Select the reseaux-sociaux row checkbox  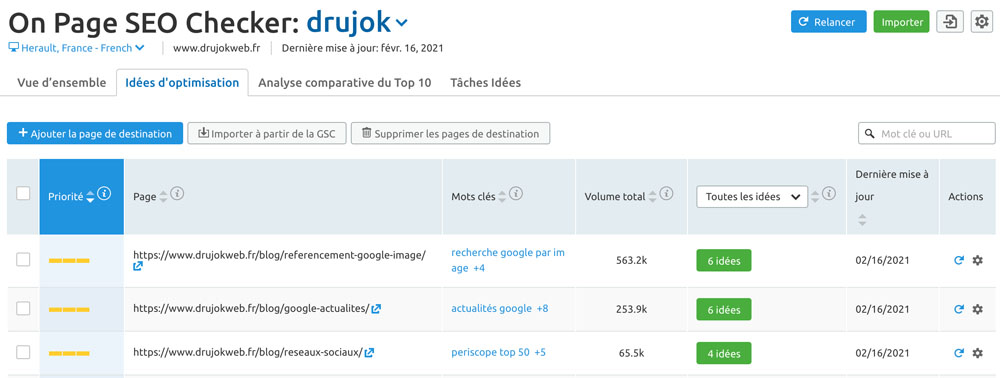tap(23, 352)
